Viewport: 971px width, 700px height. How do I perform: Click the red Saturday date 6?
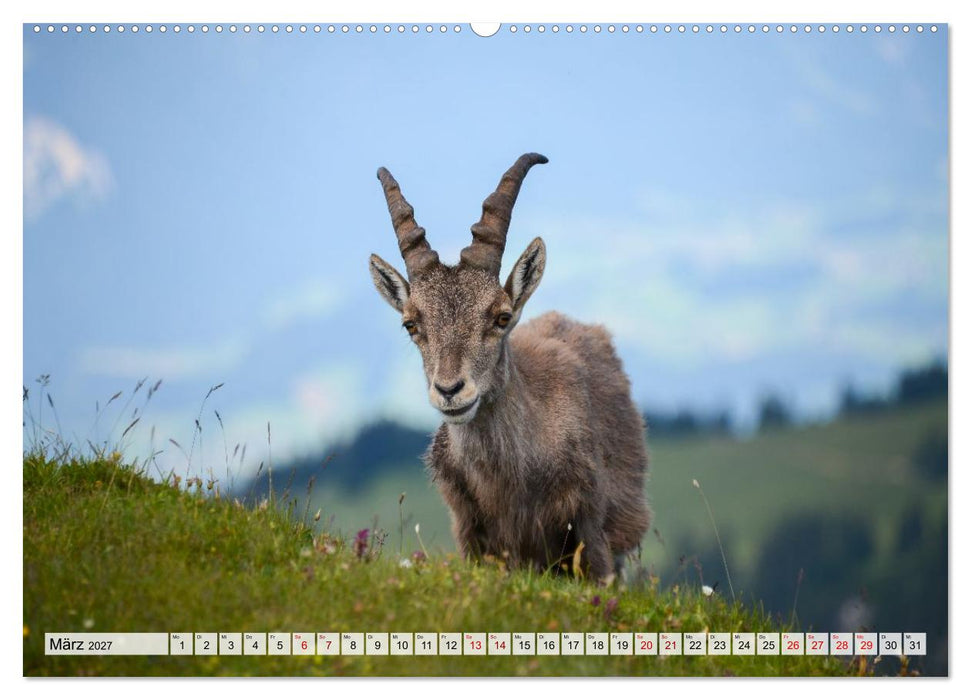pyautogui.click(x=303, y=644)
